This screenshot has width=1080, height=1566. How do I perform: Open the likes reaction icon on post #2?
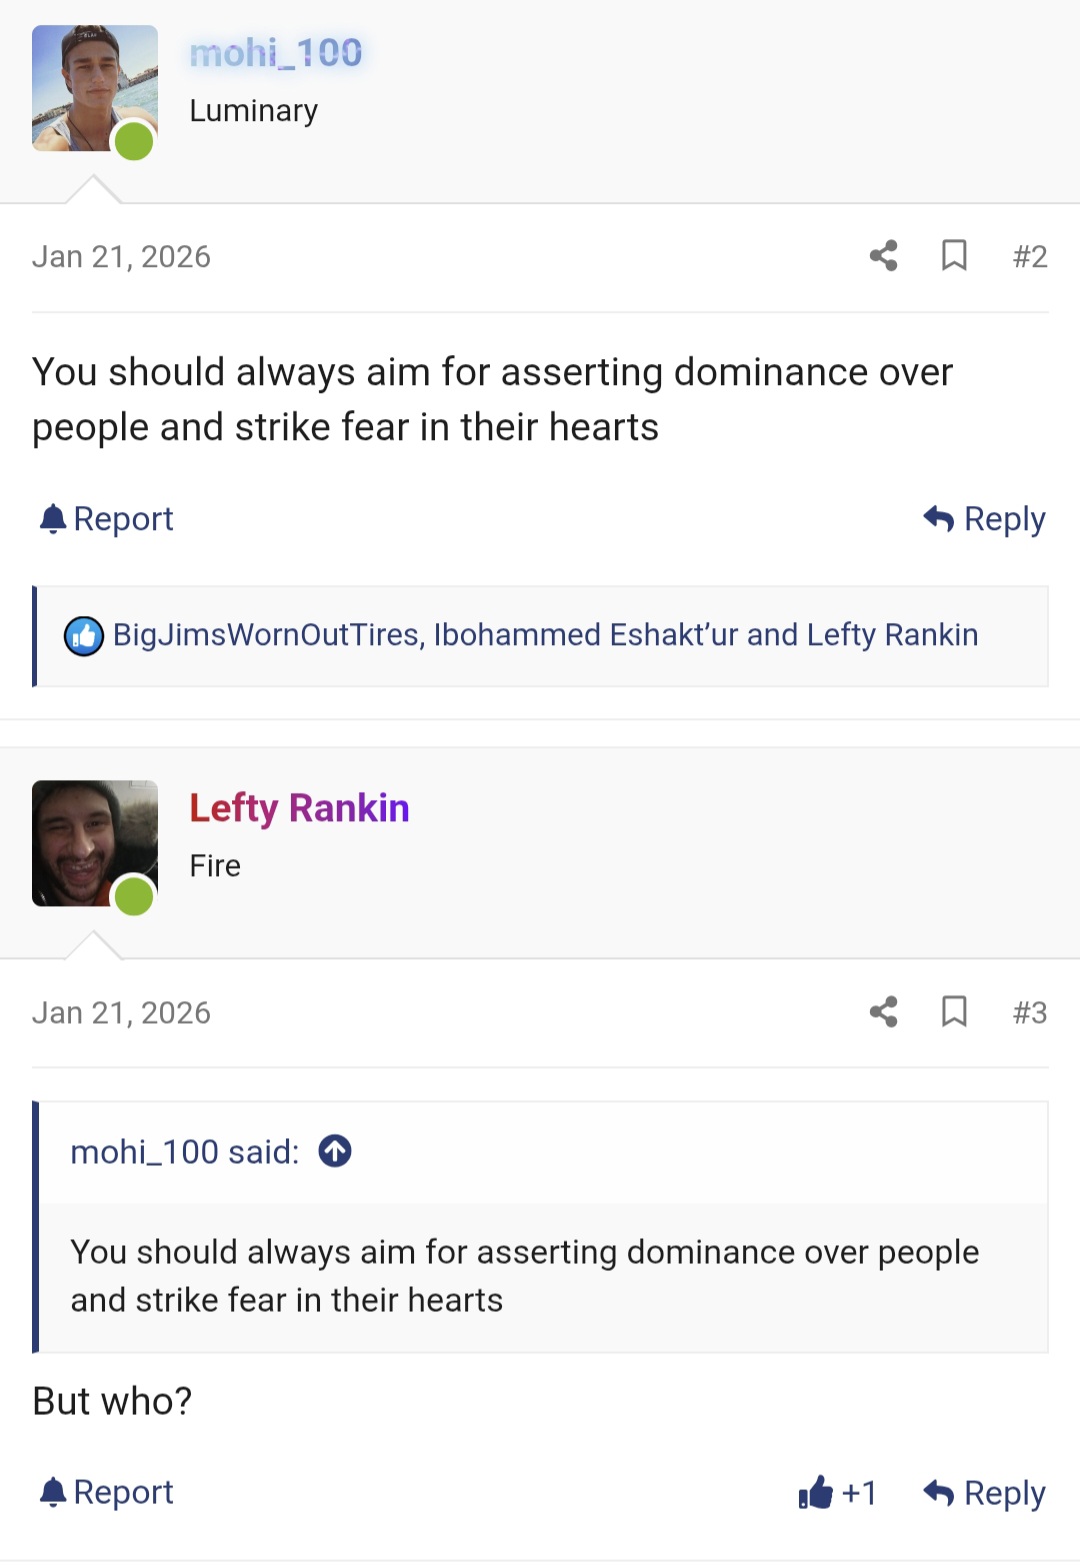84,636
